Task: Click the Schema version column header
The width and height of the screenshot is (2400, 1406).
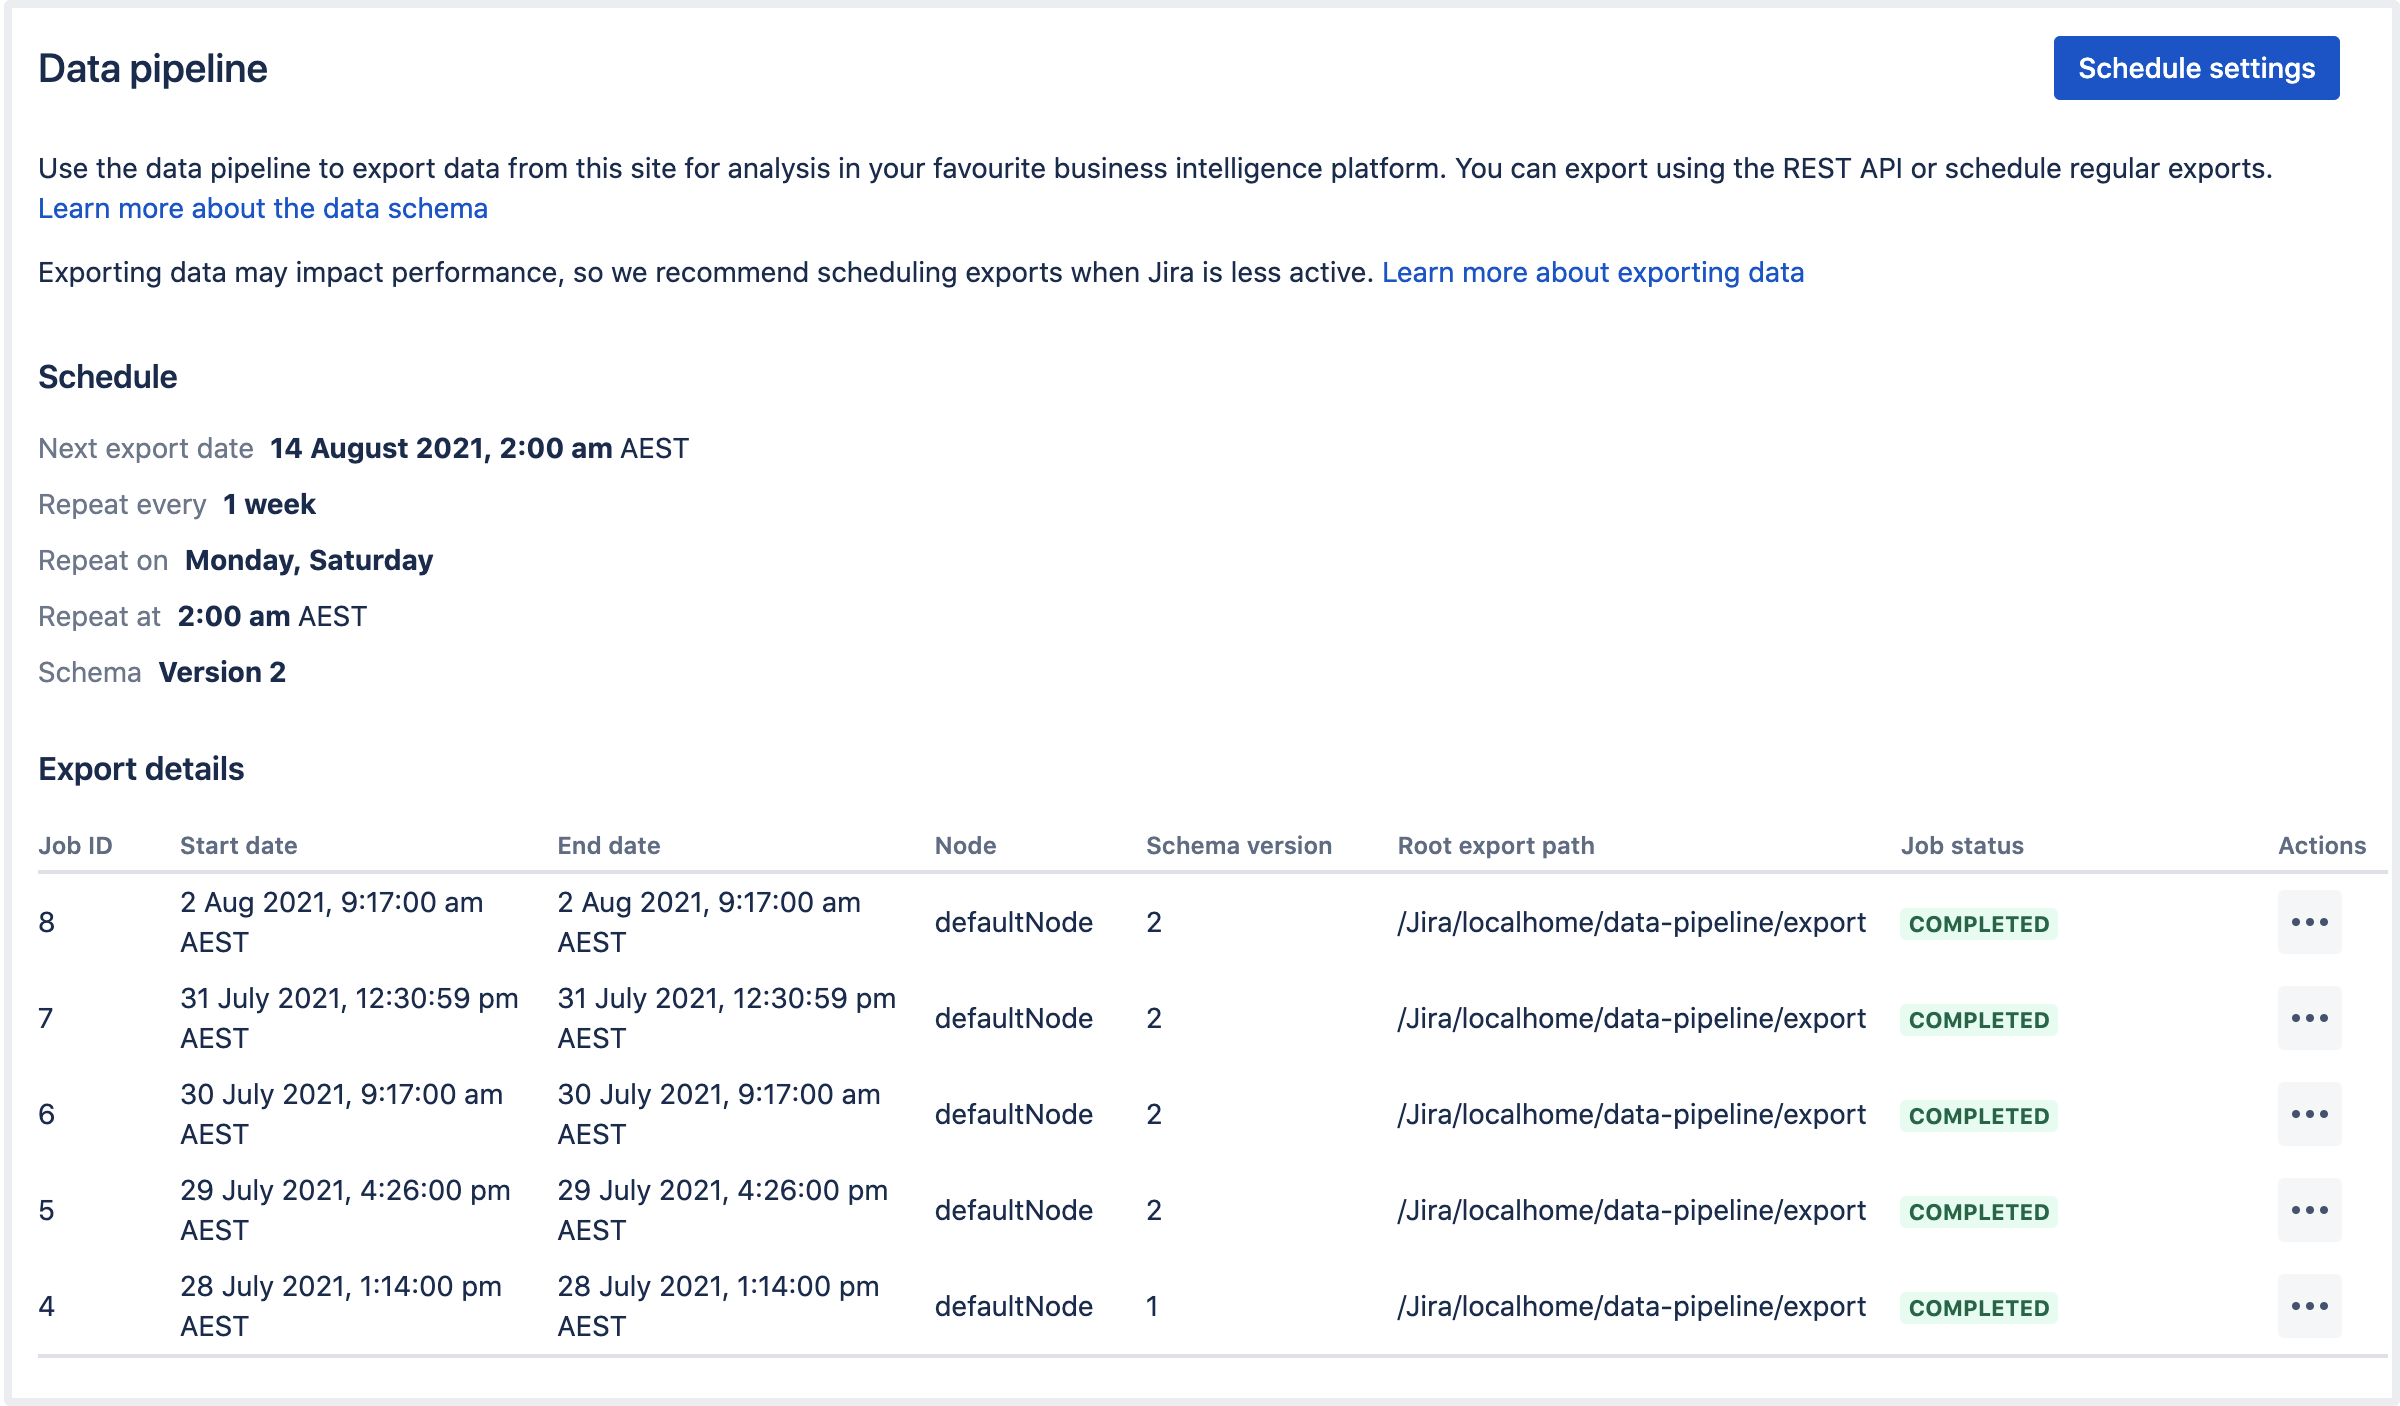Action: pos(1238,845)
